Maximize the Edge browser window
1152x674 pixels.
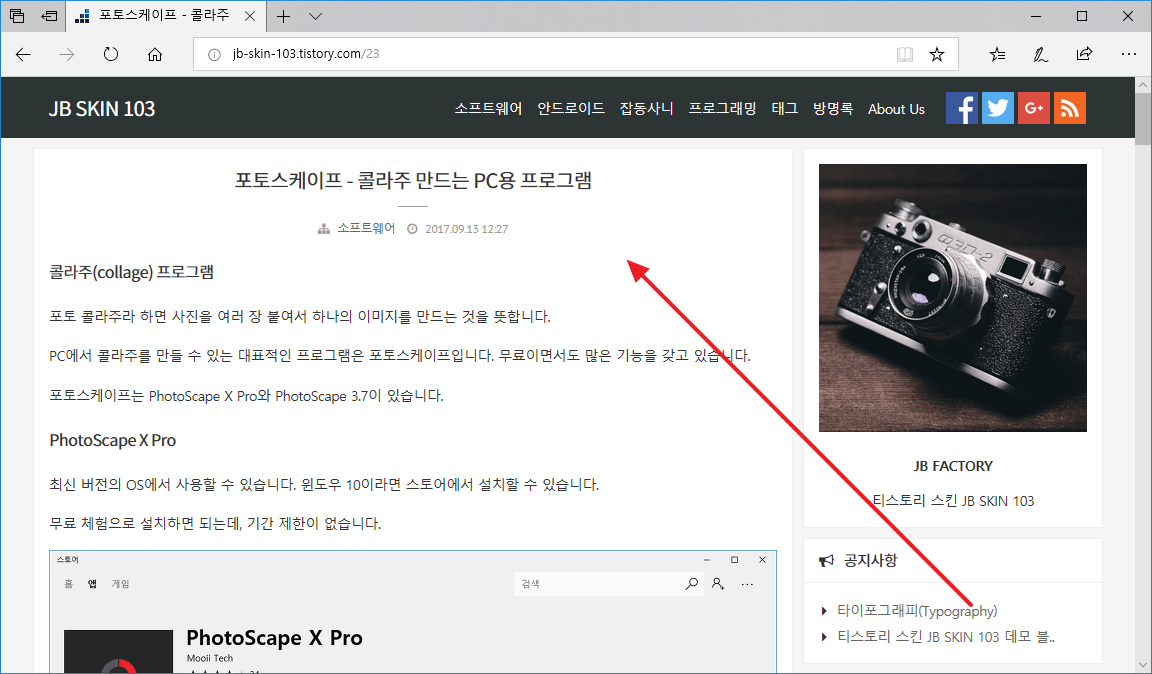click(1081, 16)
